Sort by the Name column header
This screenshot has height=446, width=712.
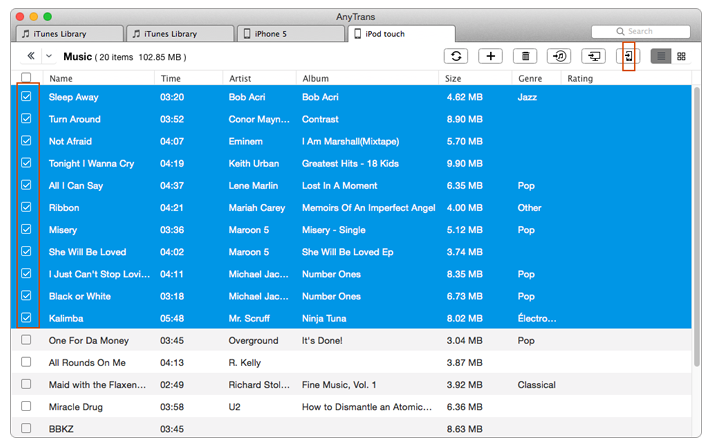(x=61, y=79)
